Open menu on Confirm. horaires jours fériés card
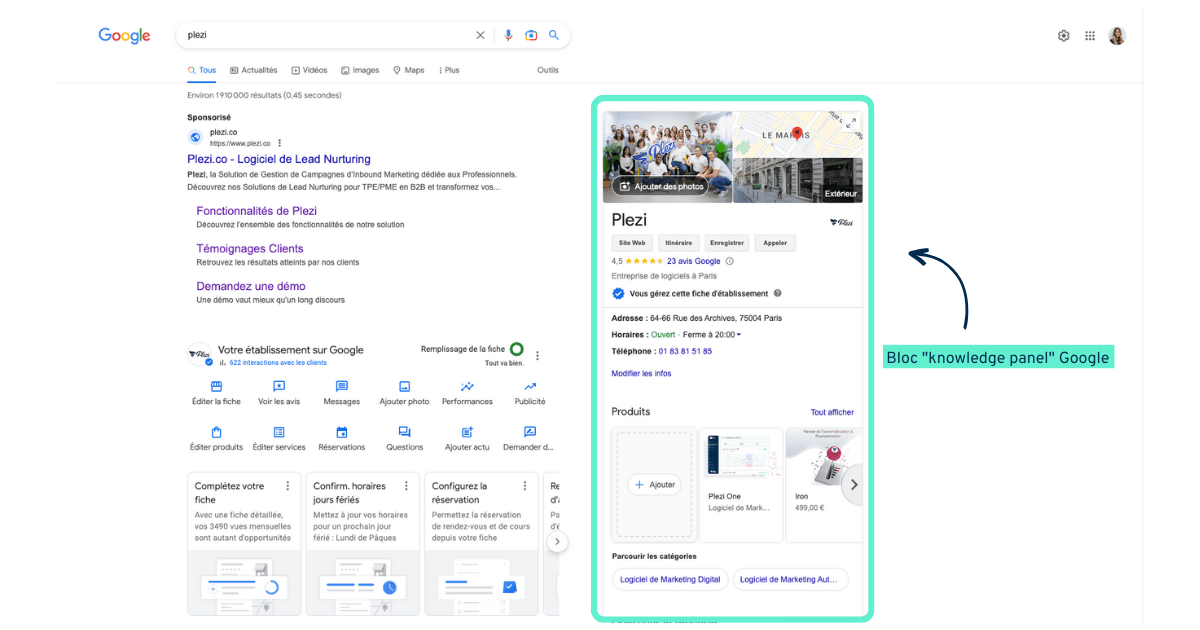This screenshot has width=1200, height=630. [406, 486]
